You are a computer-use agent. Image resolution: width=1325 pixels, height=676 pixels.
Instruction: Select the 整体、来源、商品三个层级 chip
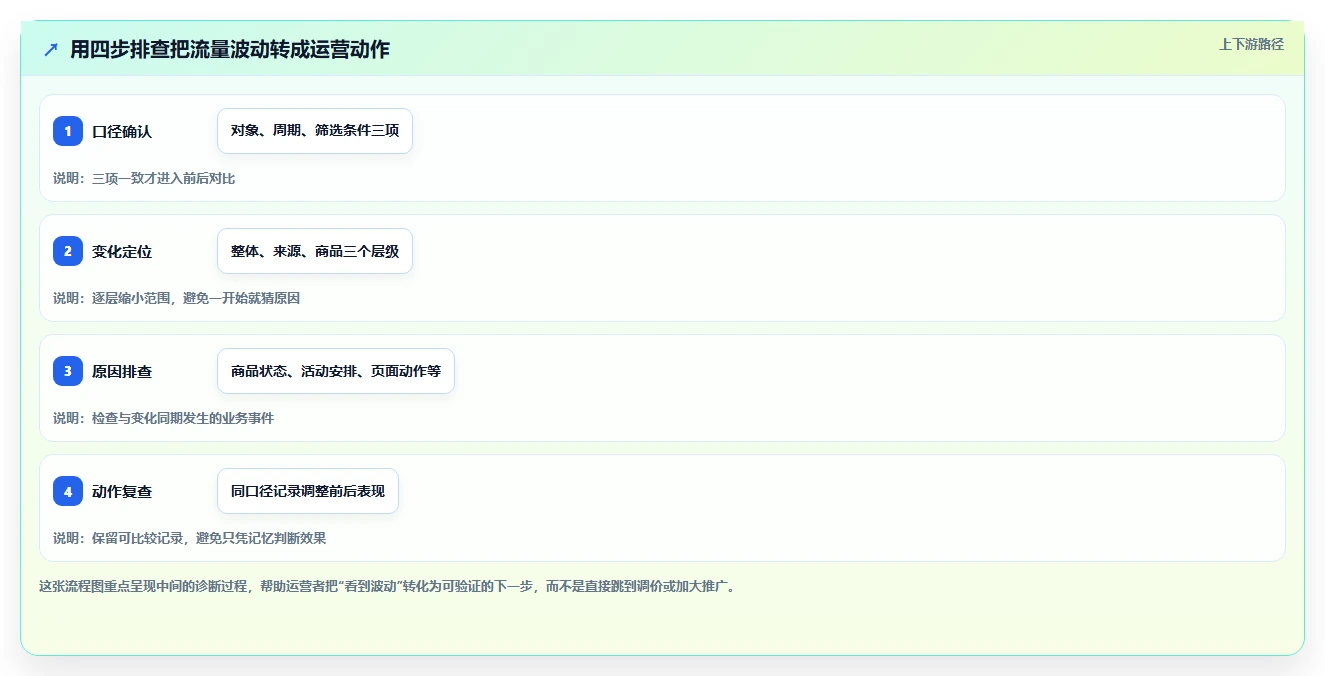coord(315,251)
